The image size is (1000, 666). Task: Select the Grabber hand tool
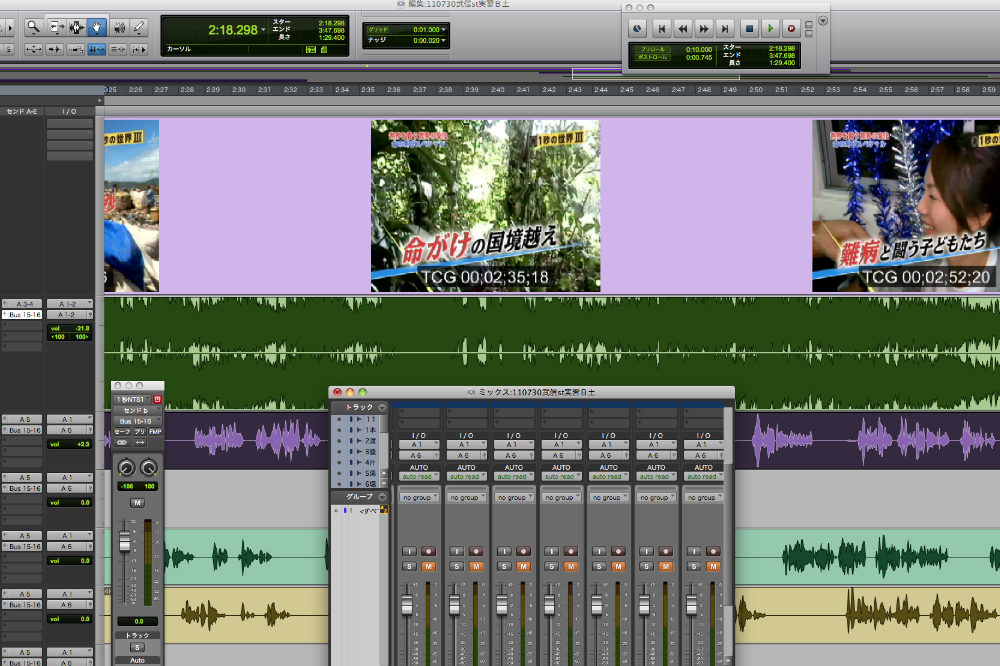[x=96, y=27]
